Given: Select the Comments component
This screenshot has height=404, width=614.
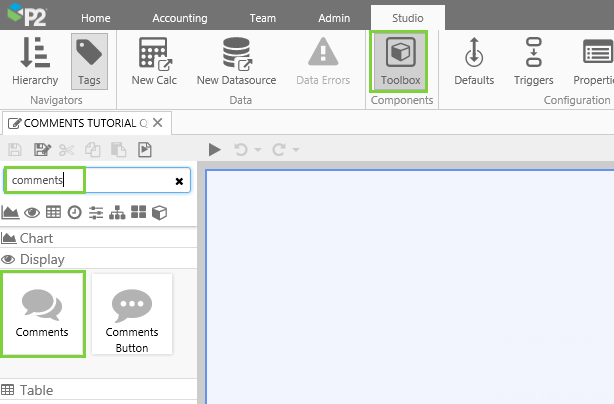Looking at the screenshot, I should 42,314.
